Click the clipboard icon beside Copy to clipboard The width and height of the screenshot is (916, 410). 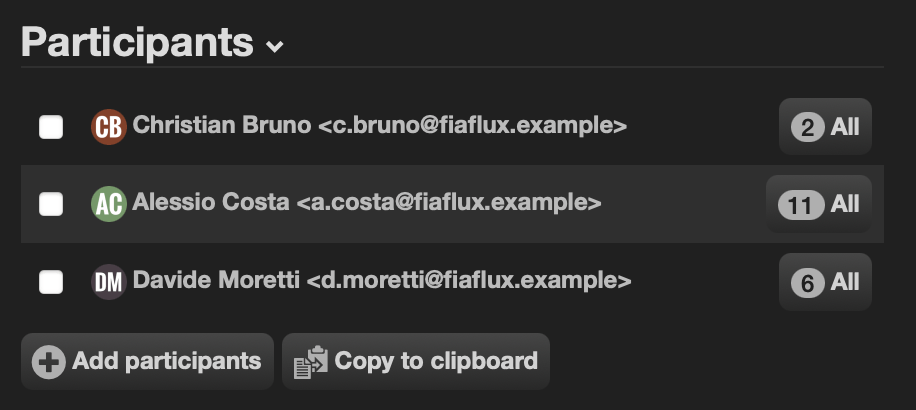pyautogui.click(x=311, y=362)
